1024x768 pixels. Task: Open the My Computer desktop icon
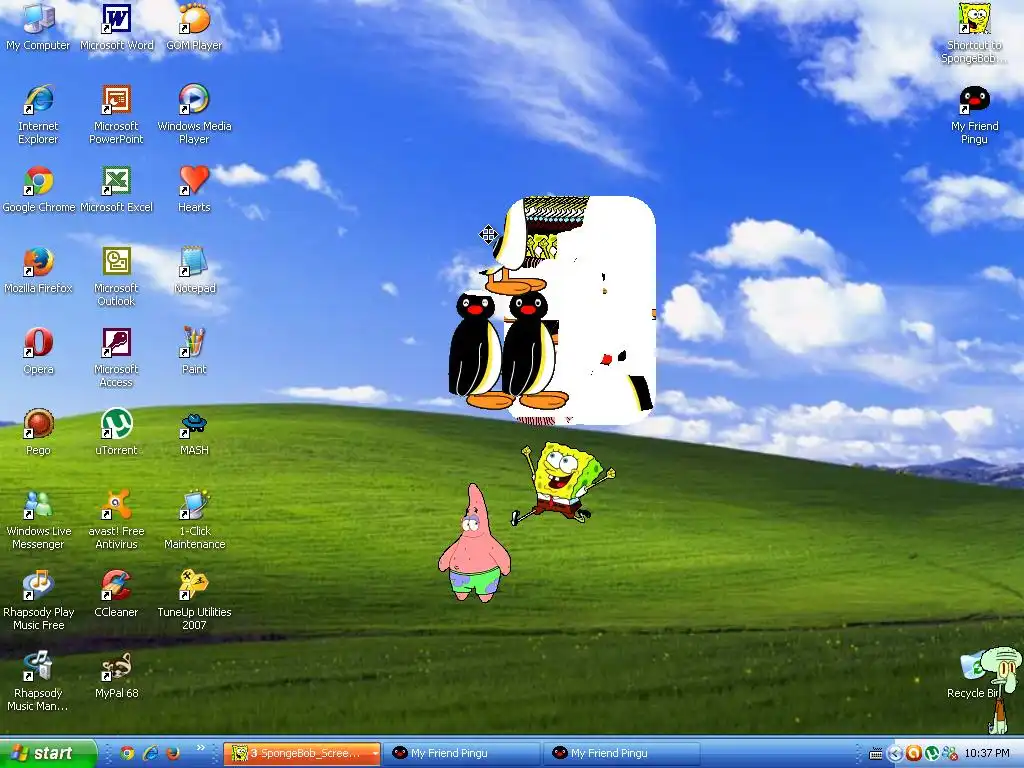(38, 27)
